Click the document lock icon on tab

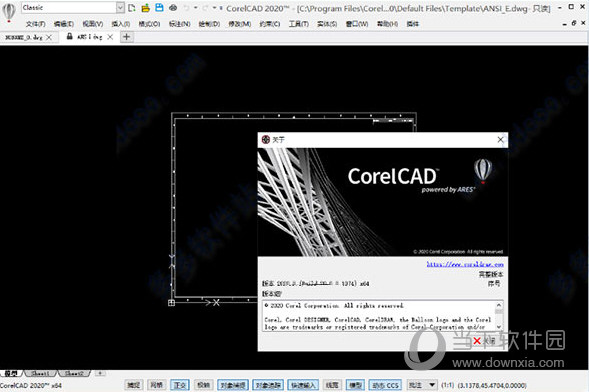pyautogui.click(x=69, y=36)
